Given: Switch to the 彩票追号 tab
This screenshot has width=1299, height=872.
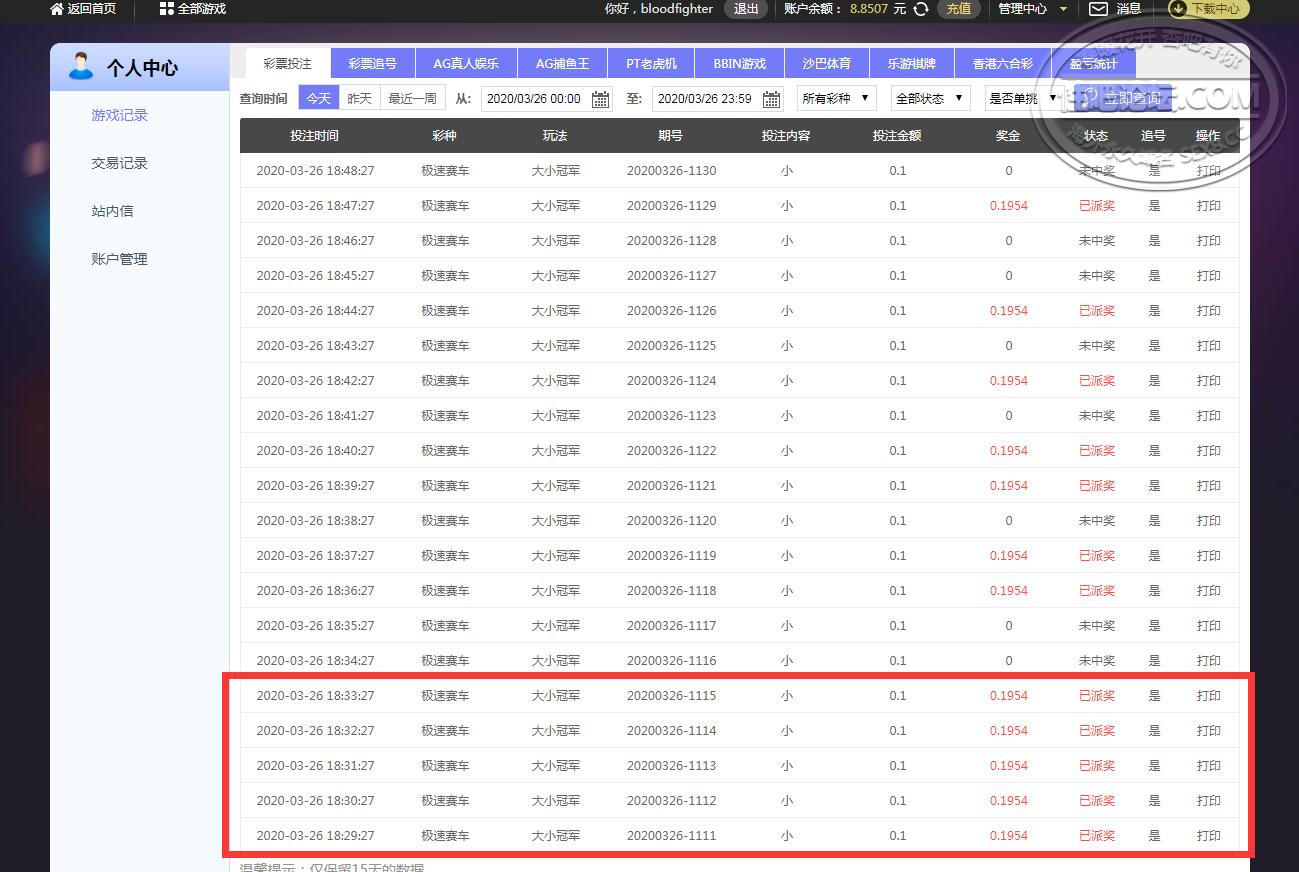Looking at the screenshot, I should pos(372,64).
